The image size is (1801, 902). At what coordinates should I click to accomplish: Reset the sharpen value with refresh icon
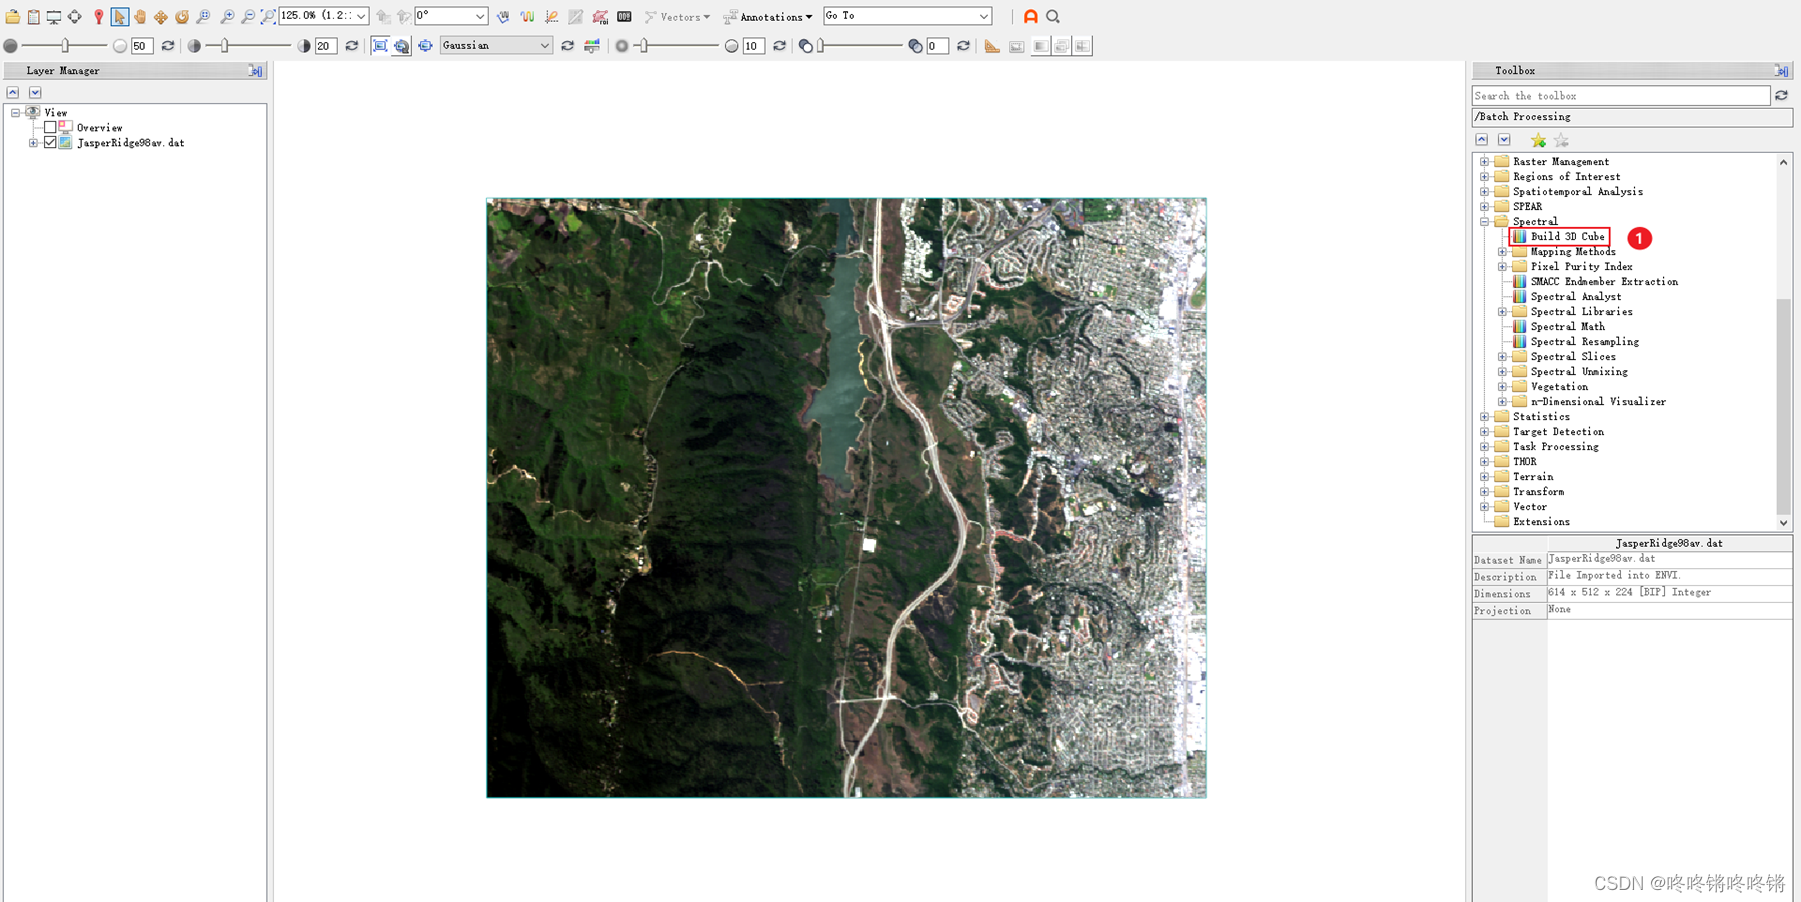pos(779,46)
